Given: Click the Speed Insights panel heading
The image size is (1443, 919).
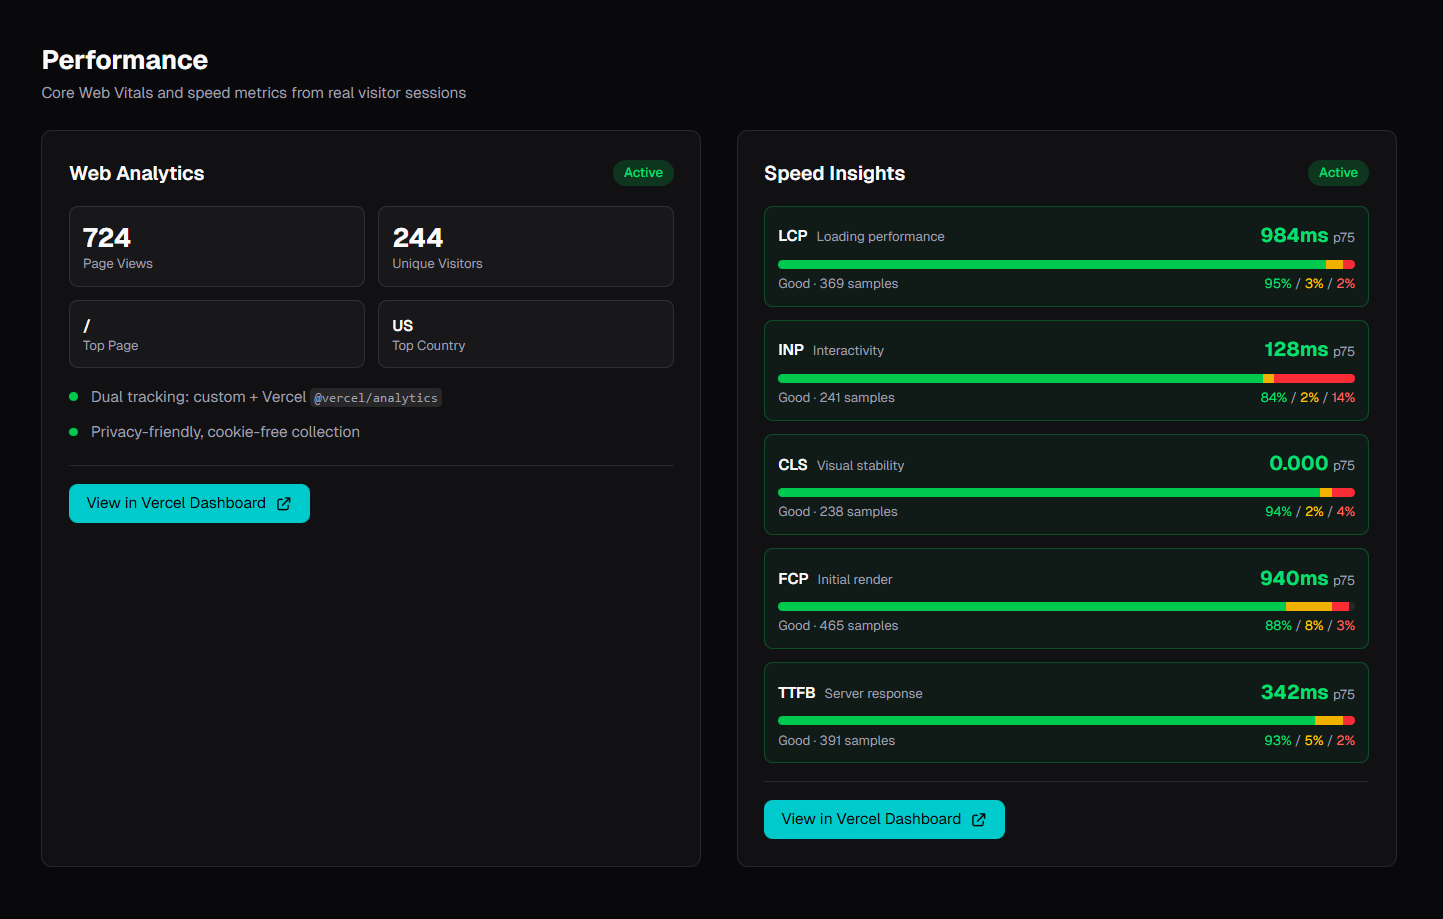Looking at the screenshot, I should tap(834, 173).
